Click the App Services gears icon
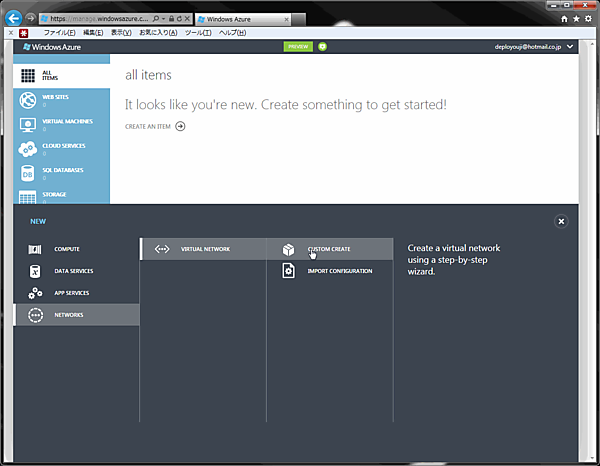Screen dimensions: 600x466 (35, 293)
